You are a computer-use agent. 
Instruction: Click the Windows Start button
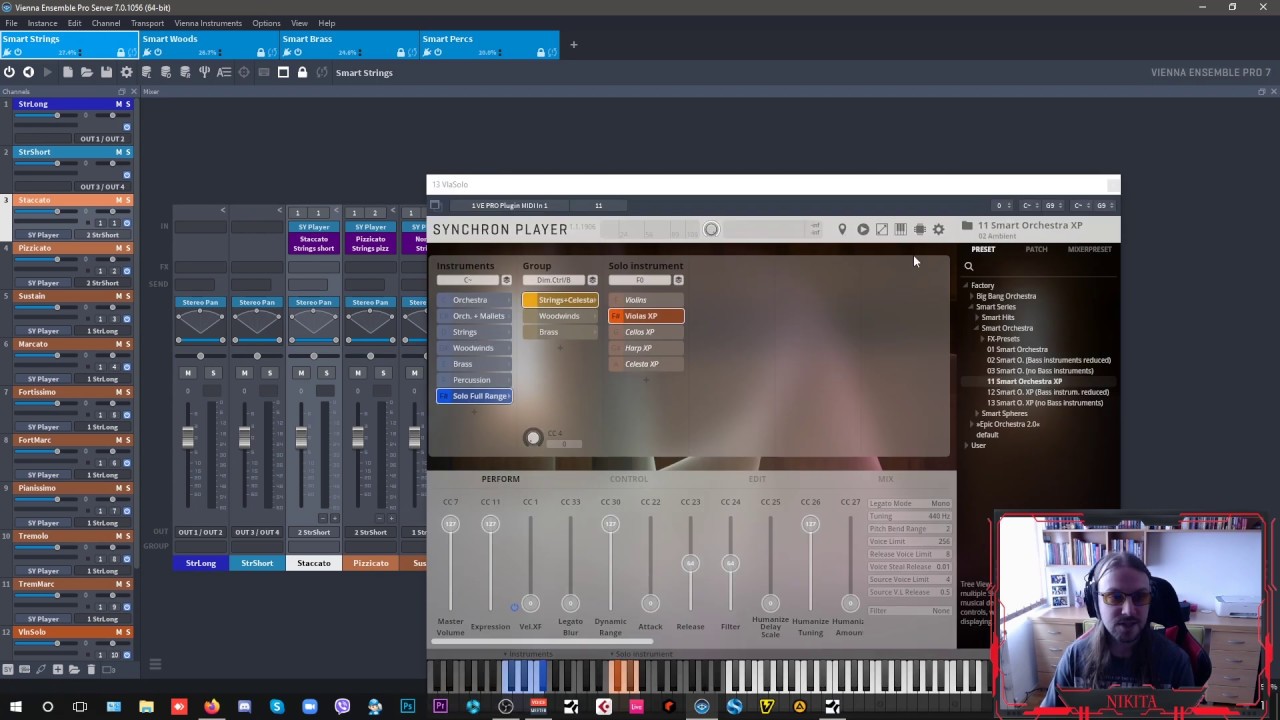15,707
